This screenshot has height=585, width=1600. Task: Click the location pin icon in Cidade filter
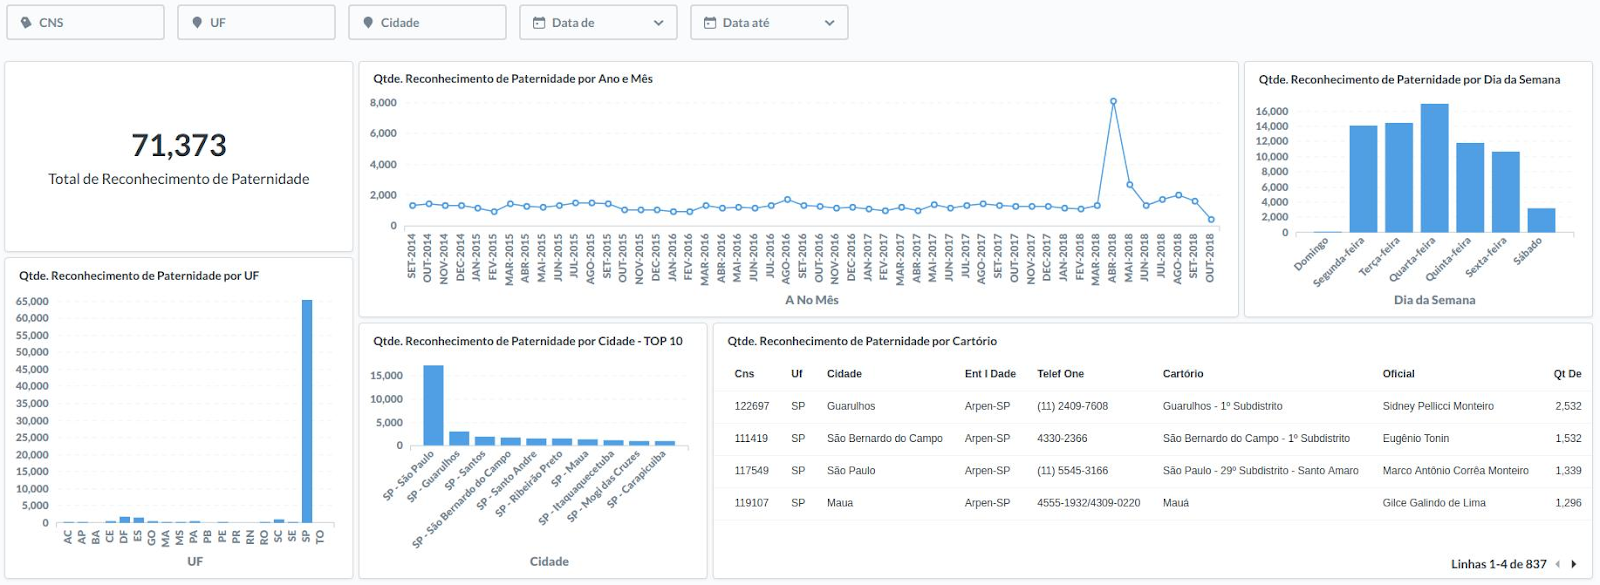(x=368, y=23)
